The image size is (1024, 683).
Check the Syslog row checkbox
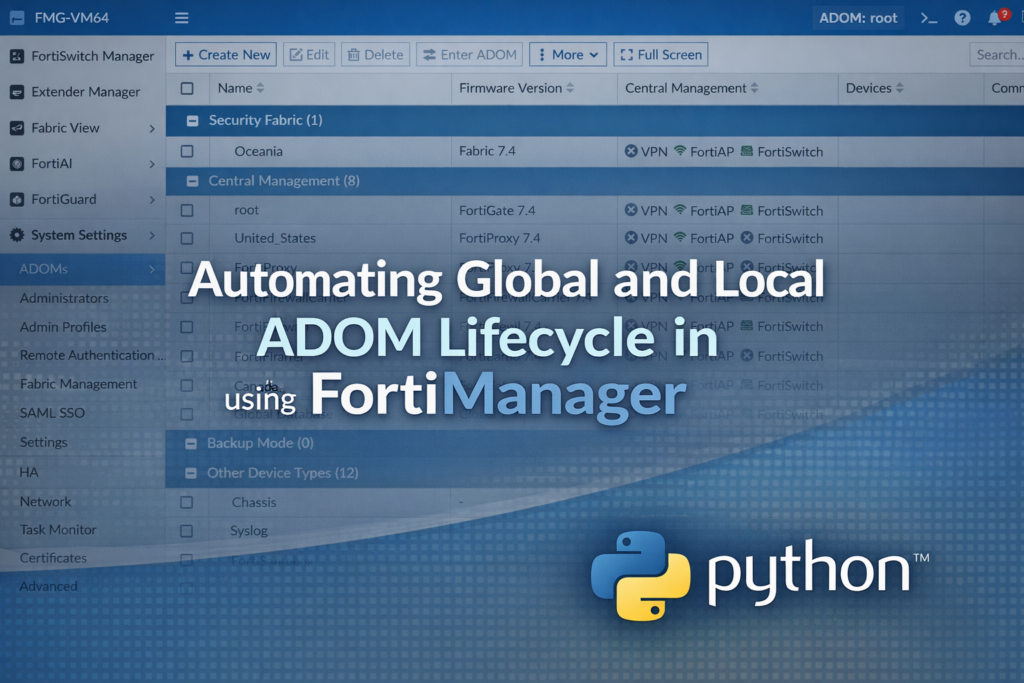tap(187, 531)
